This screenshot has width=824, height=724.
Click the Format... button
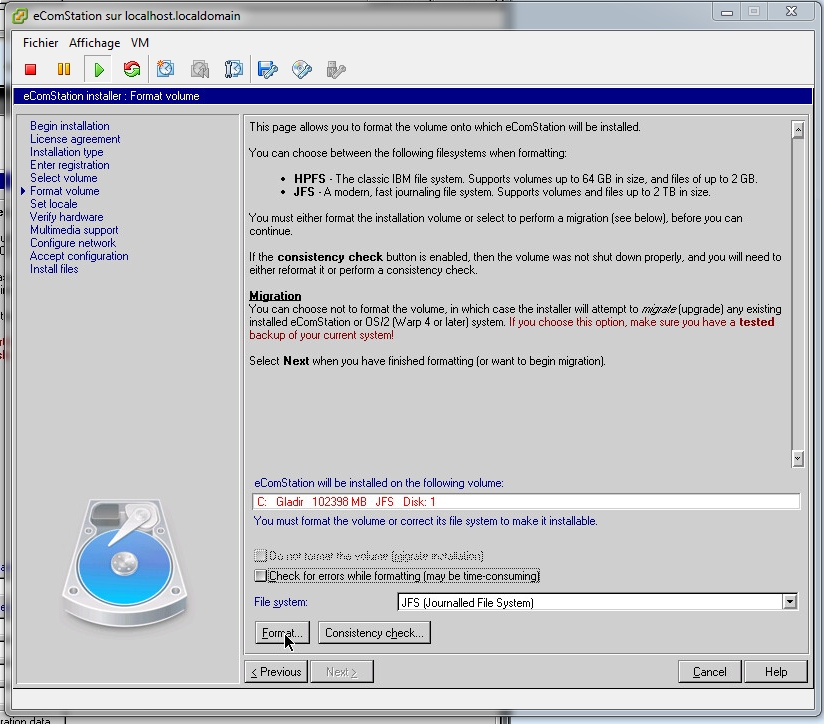(x=283, y=632)
